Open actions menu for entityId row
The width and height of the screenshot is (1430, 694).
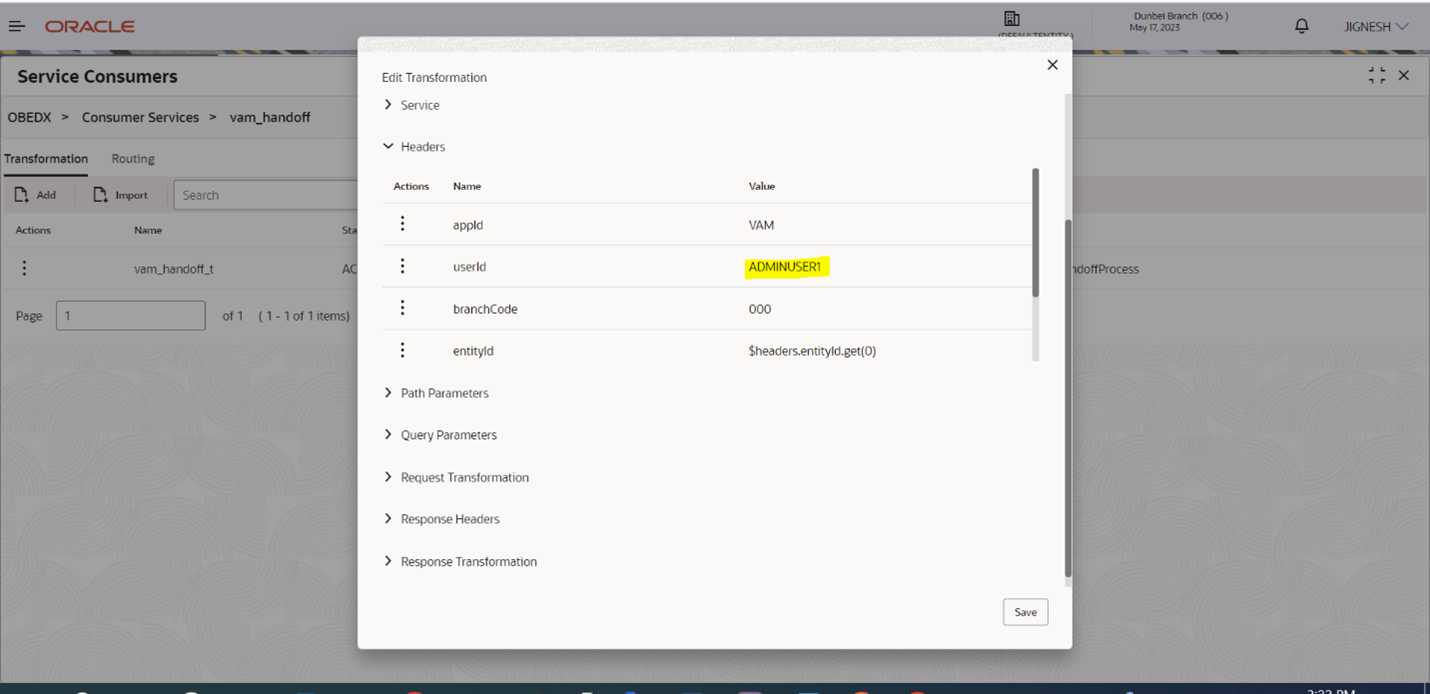[403, 350]
